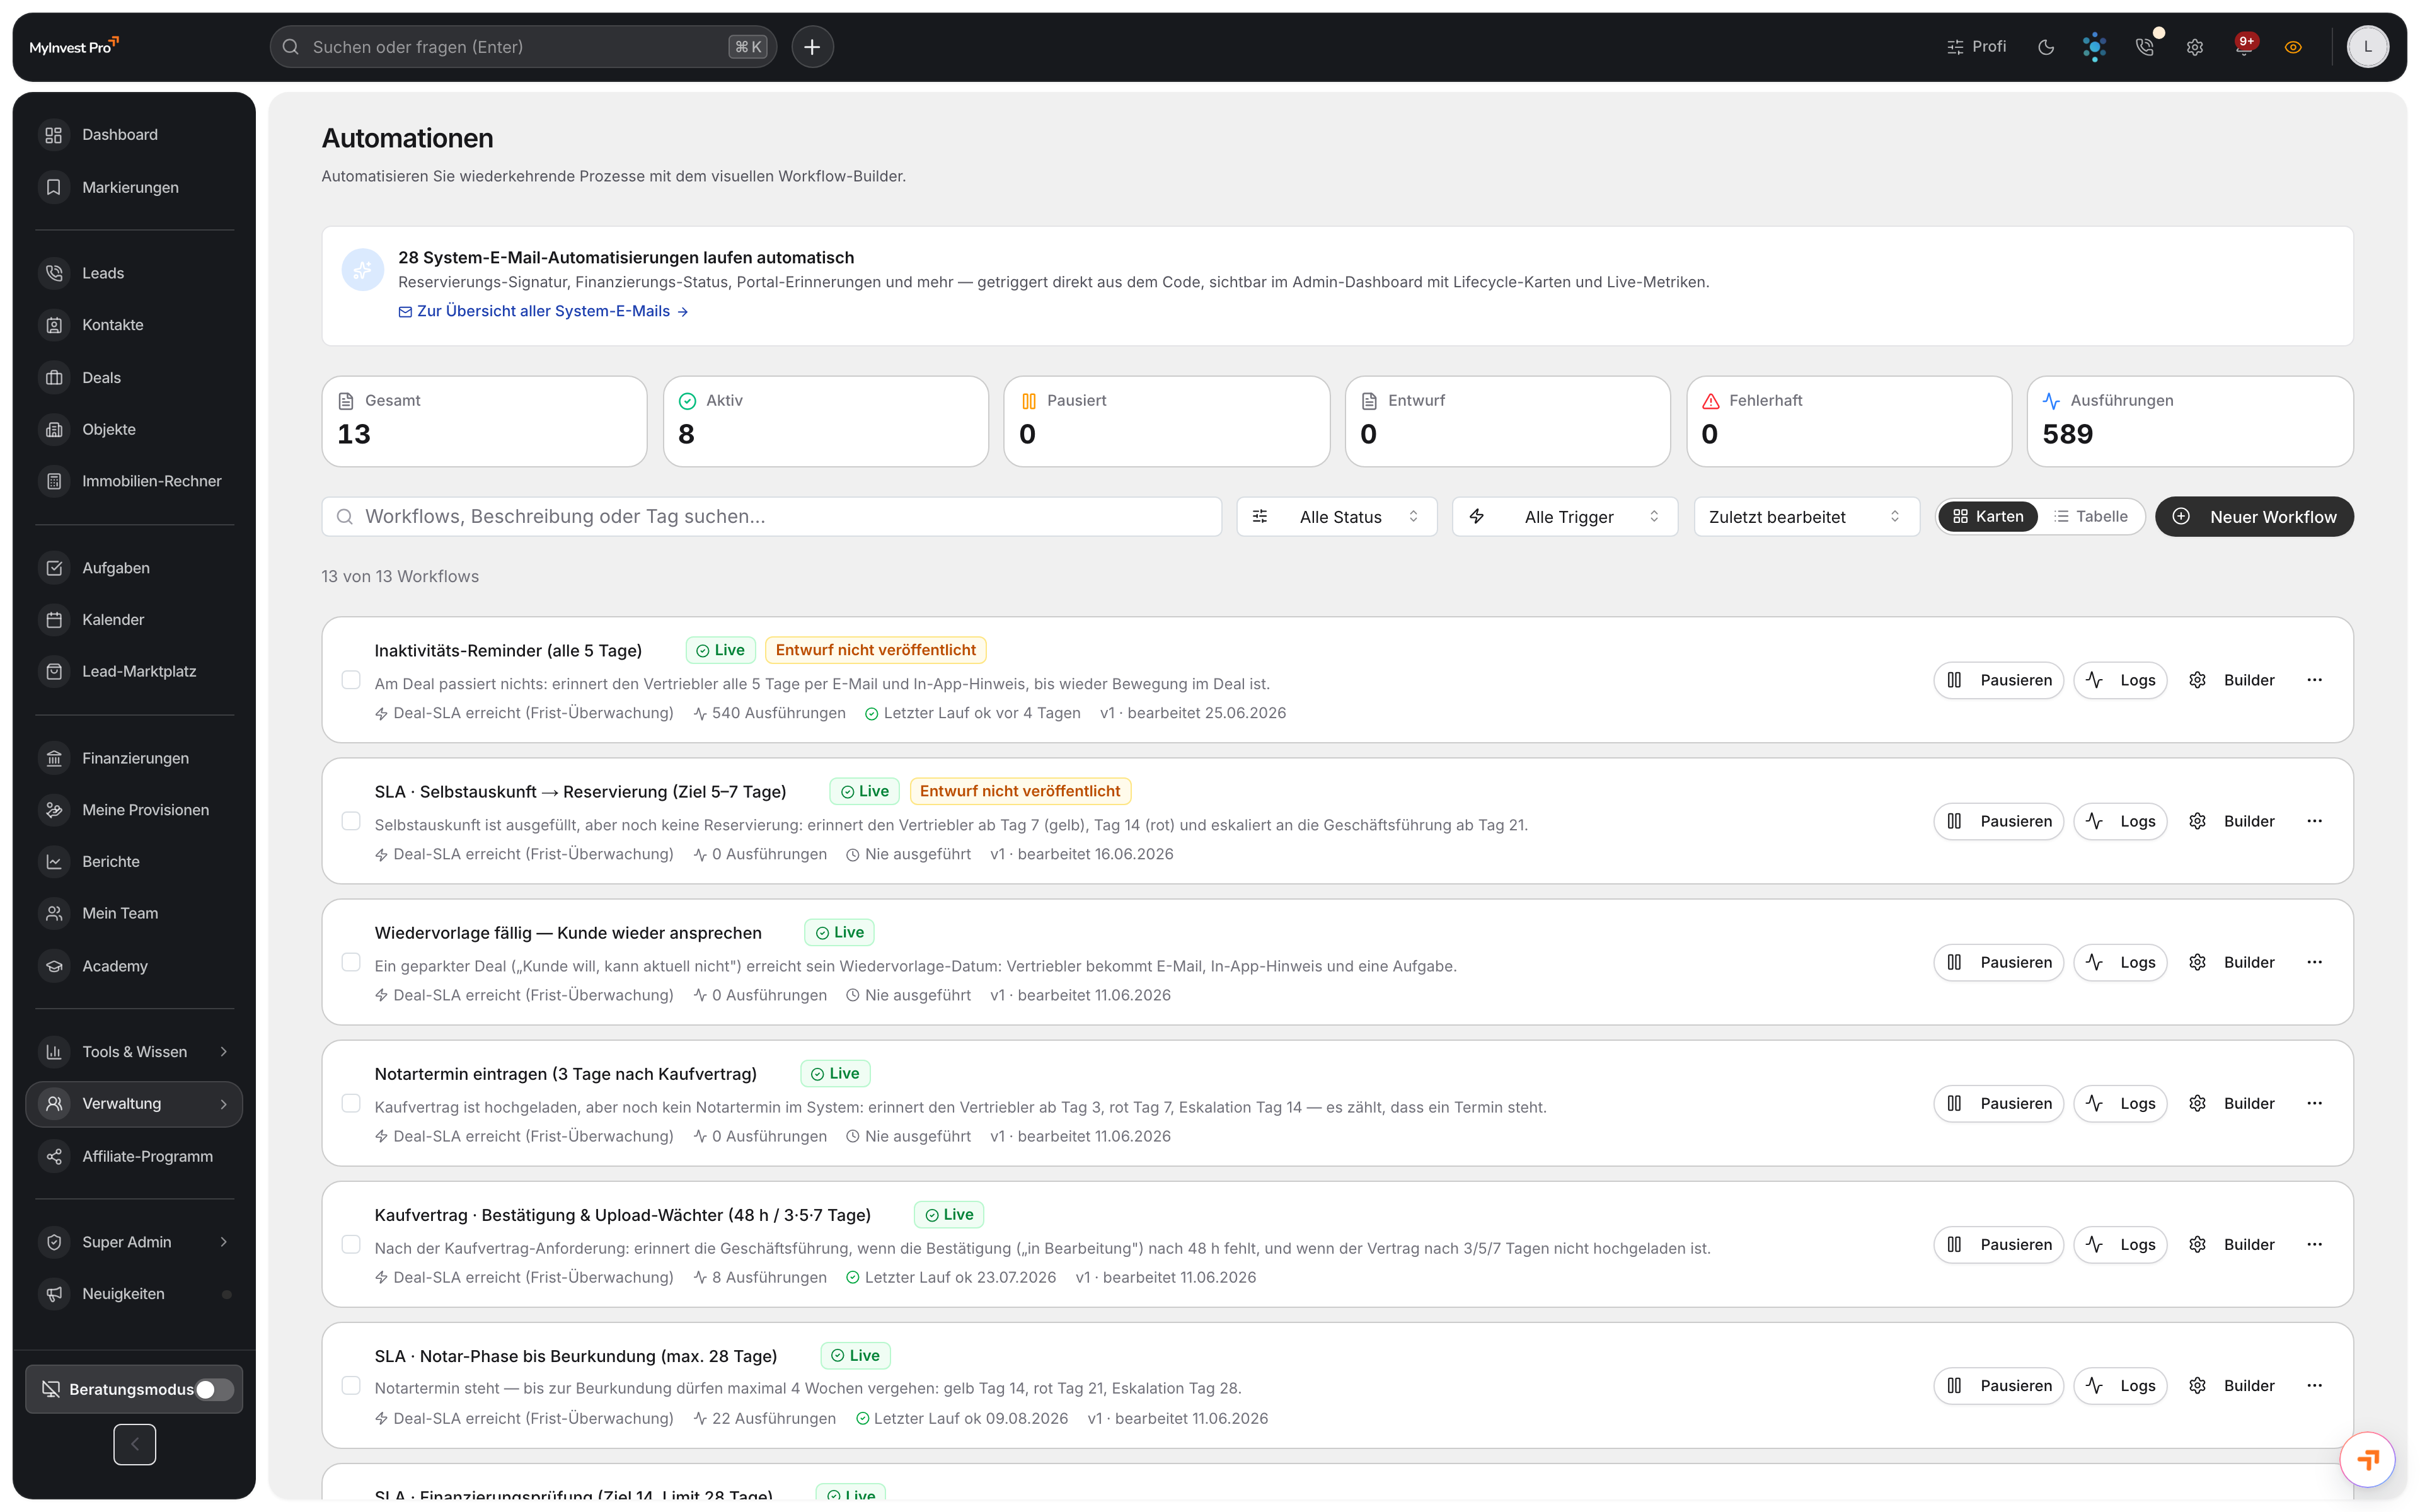Screen dimensions: 2420x1512
Task: Open Berichte in sidebar
Action: tap(134, 861)
